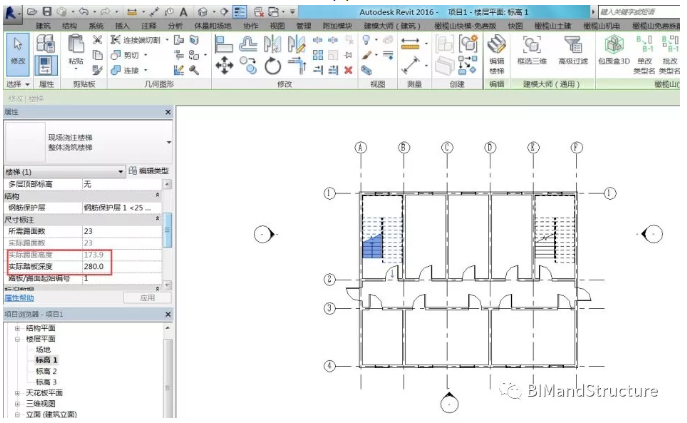Open the 注释 ribbon tab

[x=149, y=26]
